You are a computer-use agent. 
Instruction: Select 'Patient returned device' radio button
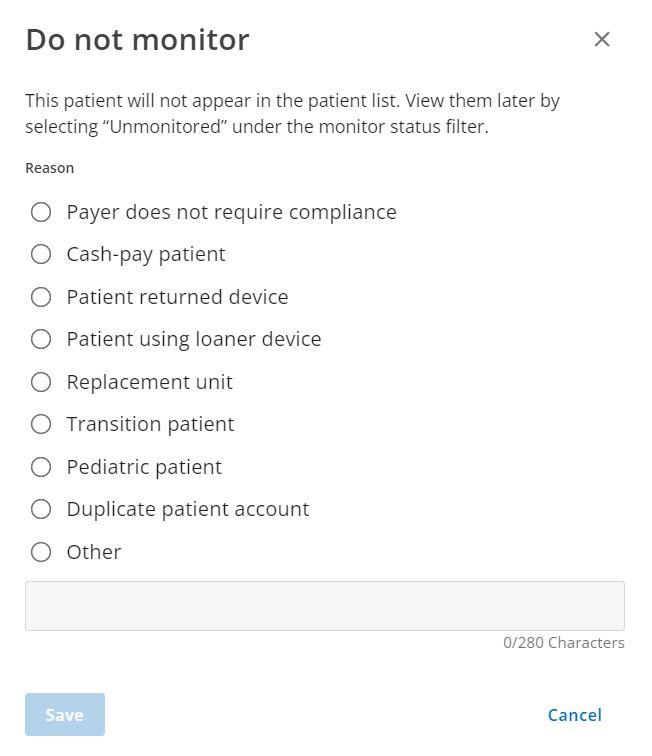[41, 297]
